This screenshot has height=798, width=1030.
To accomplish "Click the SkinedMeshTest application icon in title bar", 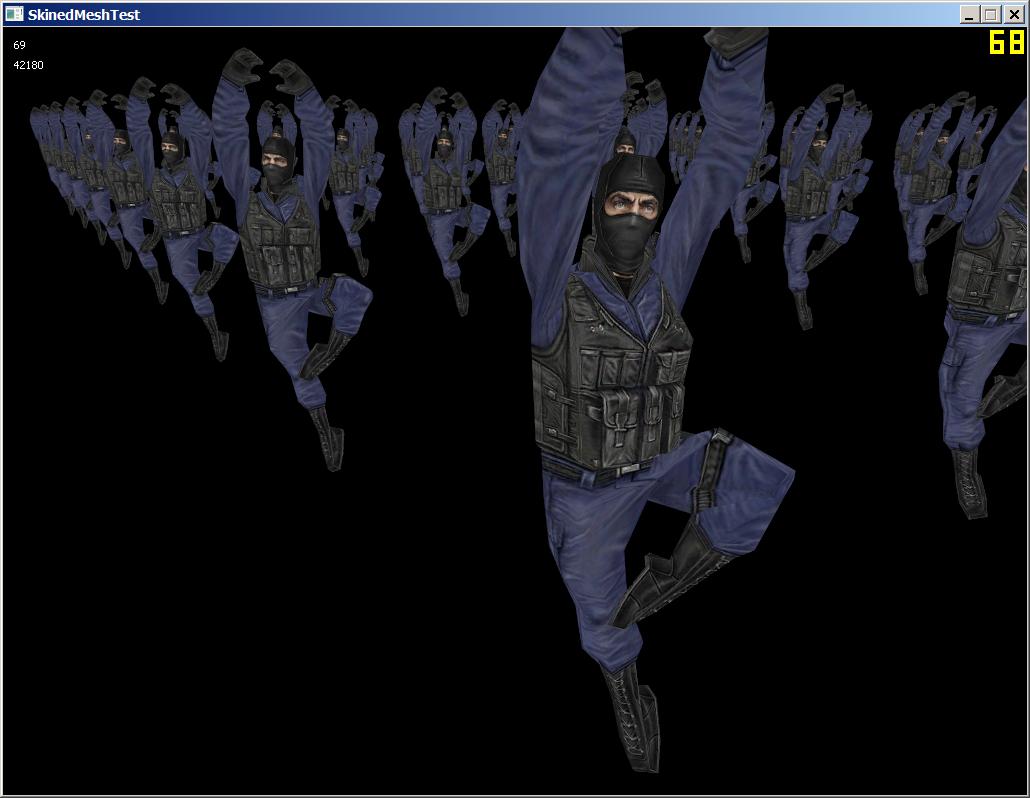I will 14,14.
